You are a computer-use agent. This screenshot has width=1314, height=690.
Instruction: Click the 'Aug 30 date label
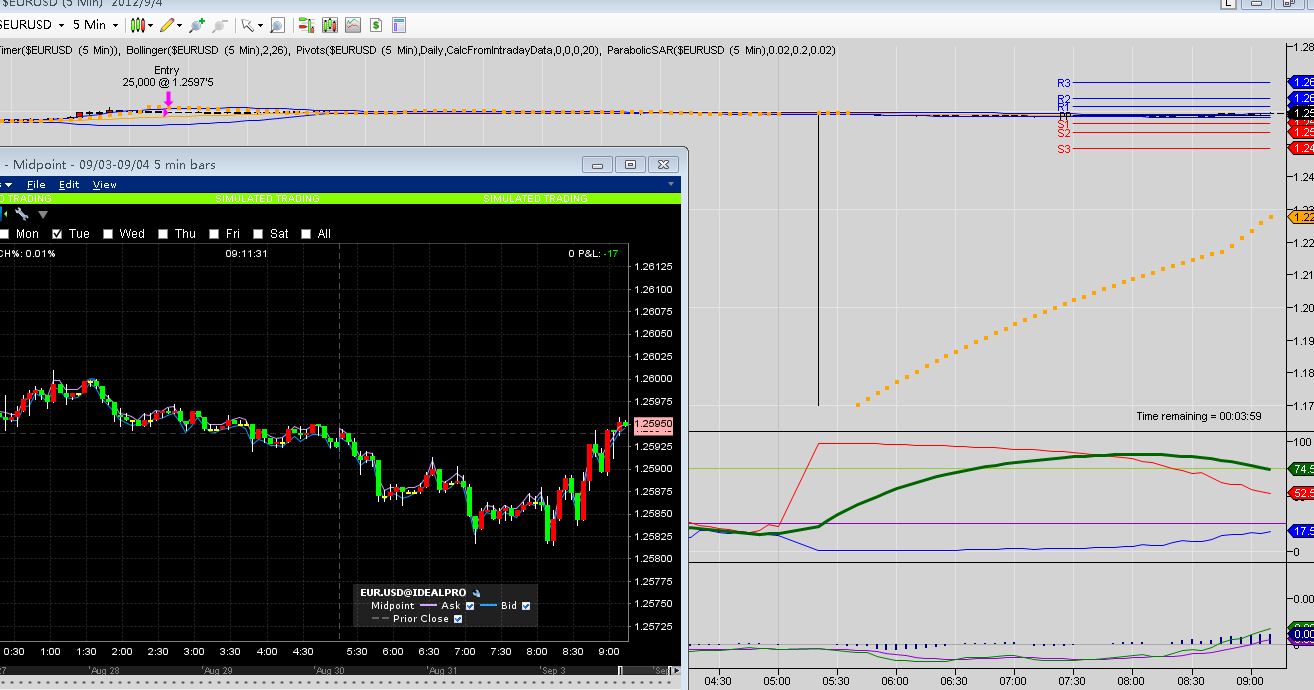[x=329, y=670]
